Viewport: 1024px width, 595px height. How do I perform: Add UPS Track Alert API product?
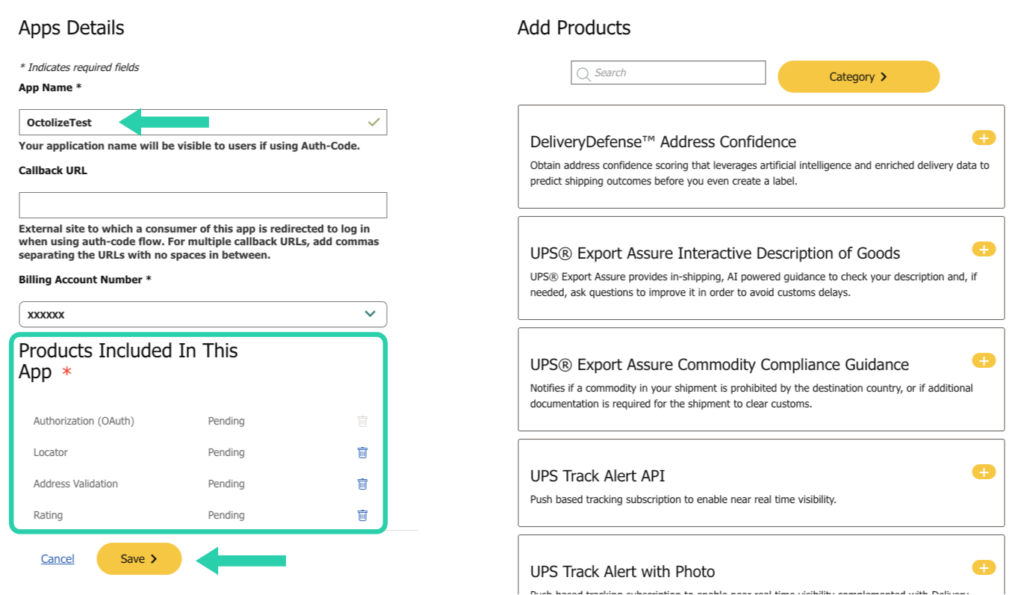(x=983, y=472)
